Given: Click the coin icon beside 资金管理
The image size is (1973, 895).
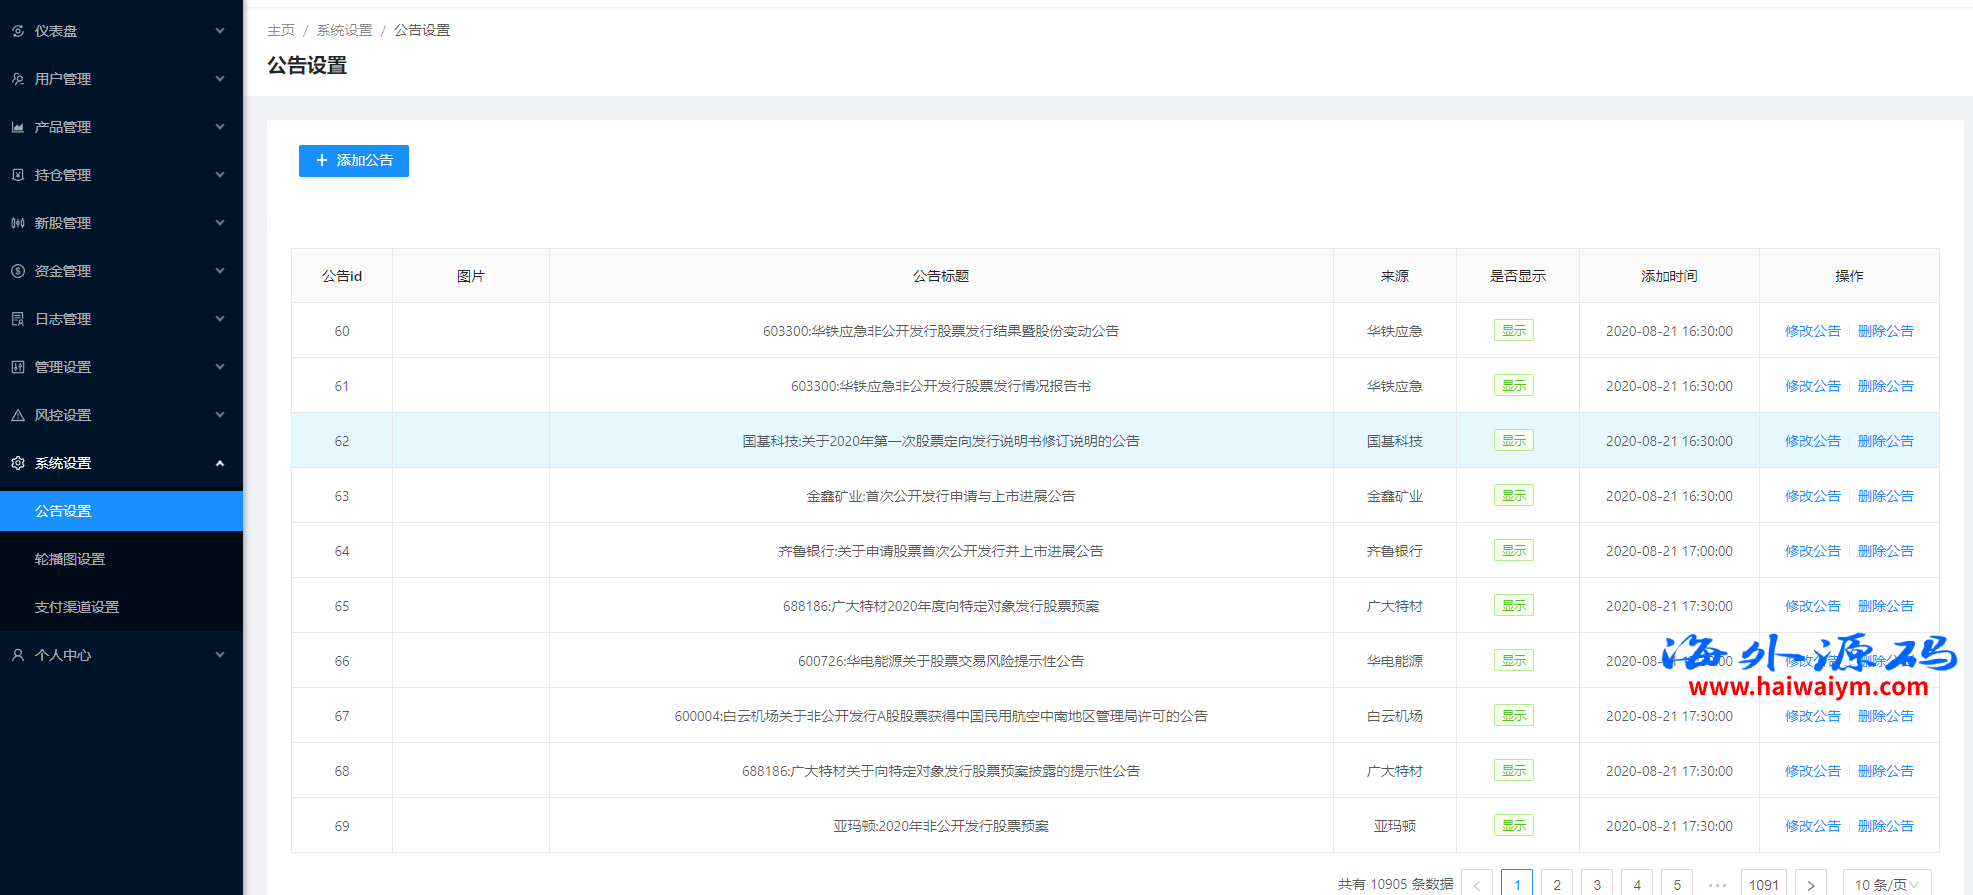Looking at the screenshot, I should point(18,271).
